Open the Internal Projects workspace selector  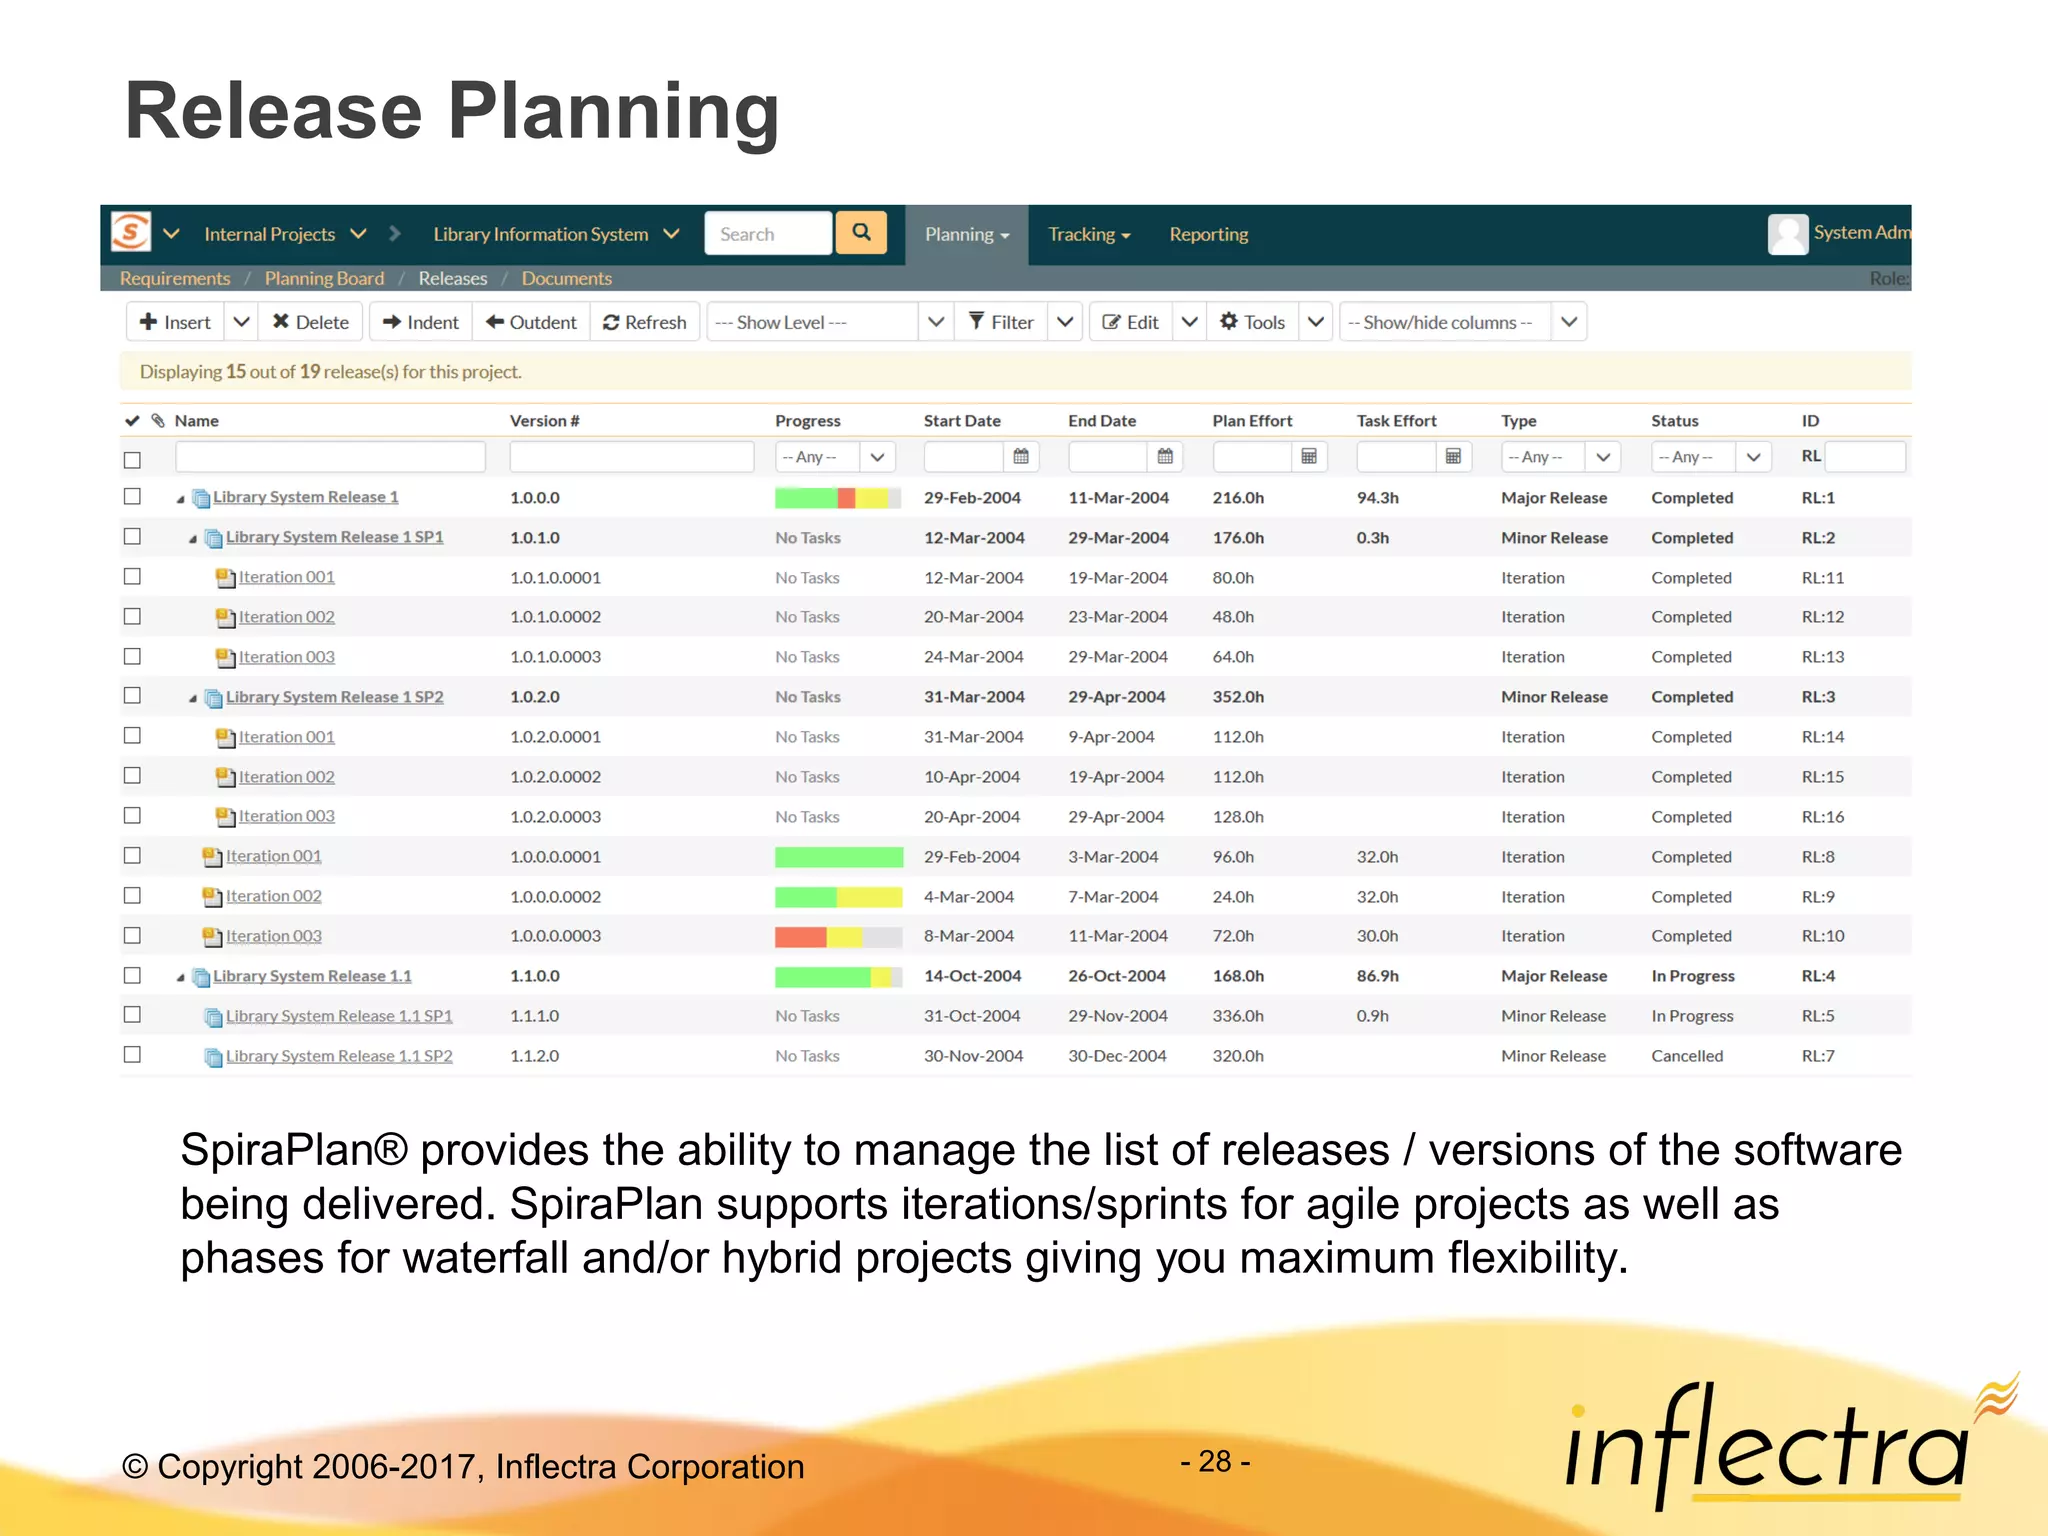click(x=285, y=234)
